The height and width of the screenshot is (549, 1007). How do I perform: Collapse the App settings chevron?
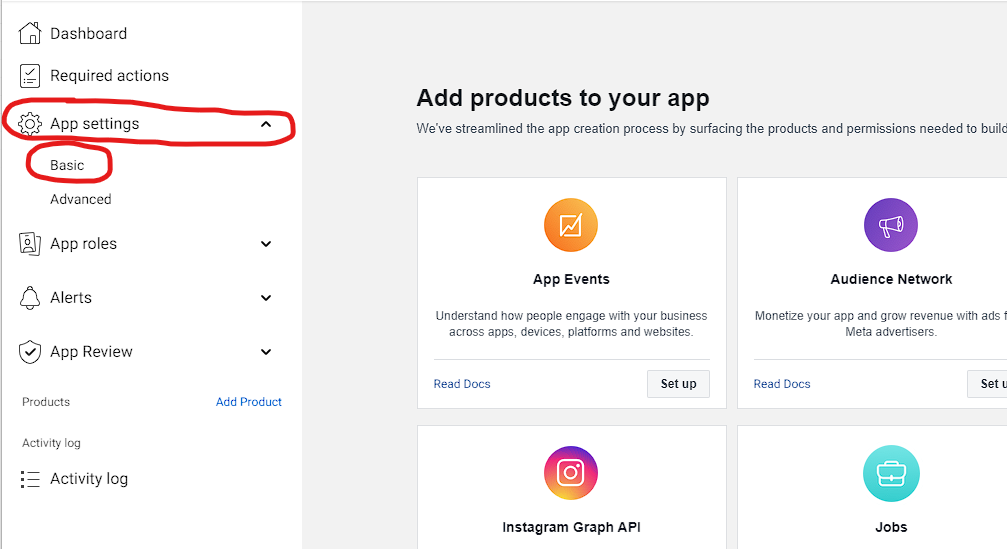tap(266, 124)
